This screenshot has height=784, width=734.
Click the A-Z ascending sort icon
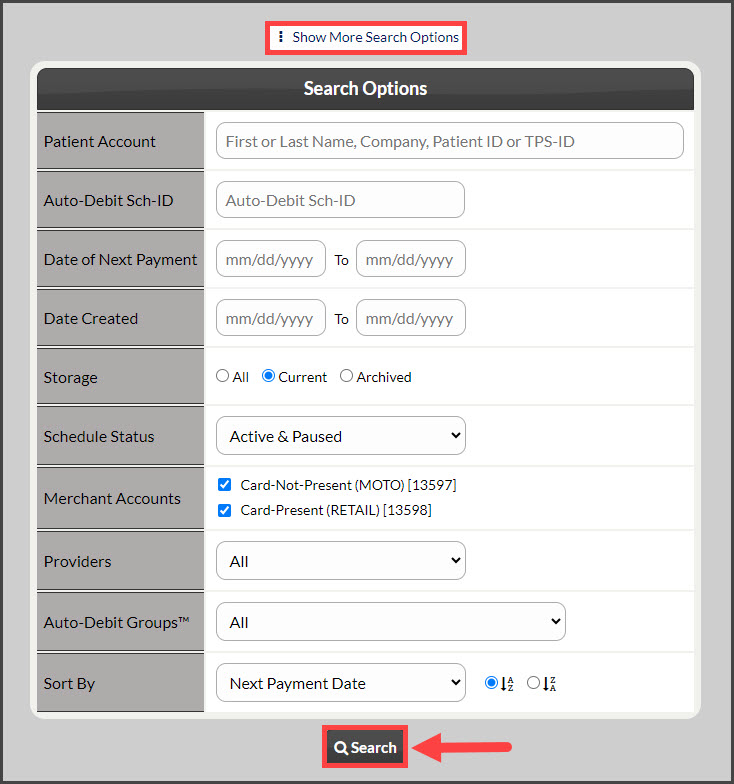507,684
